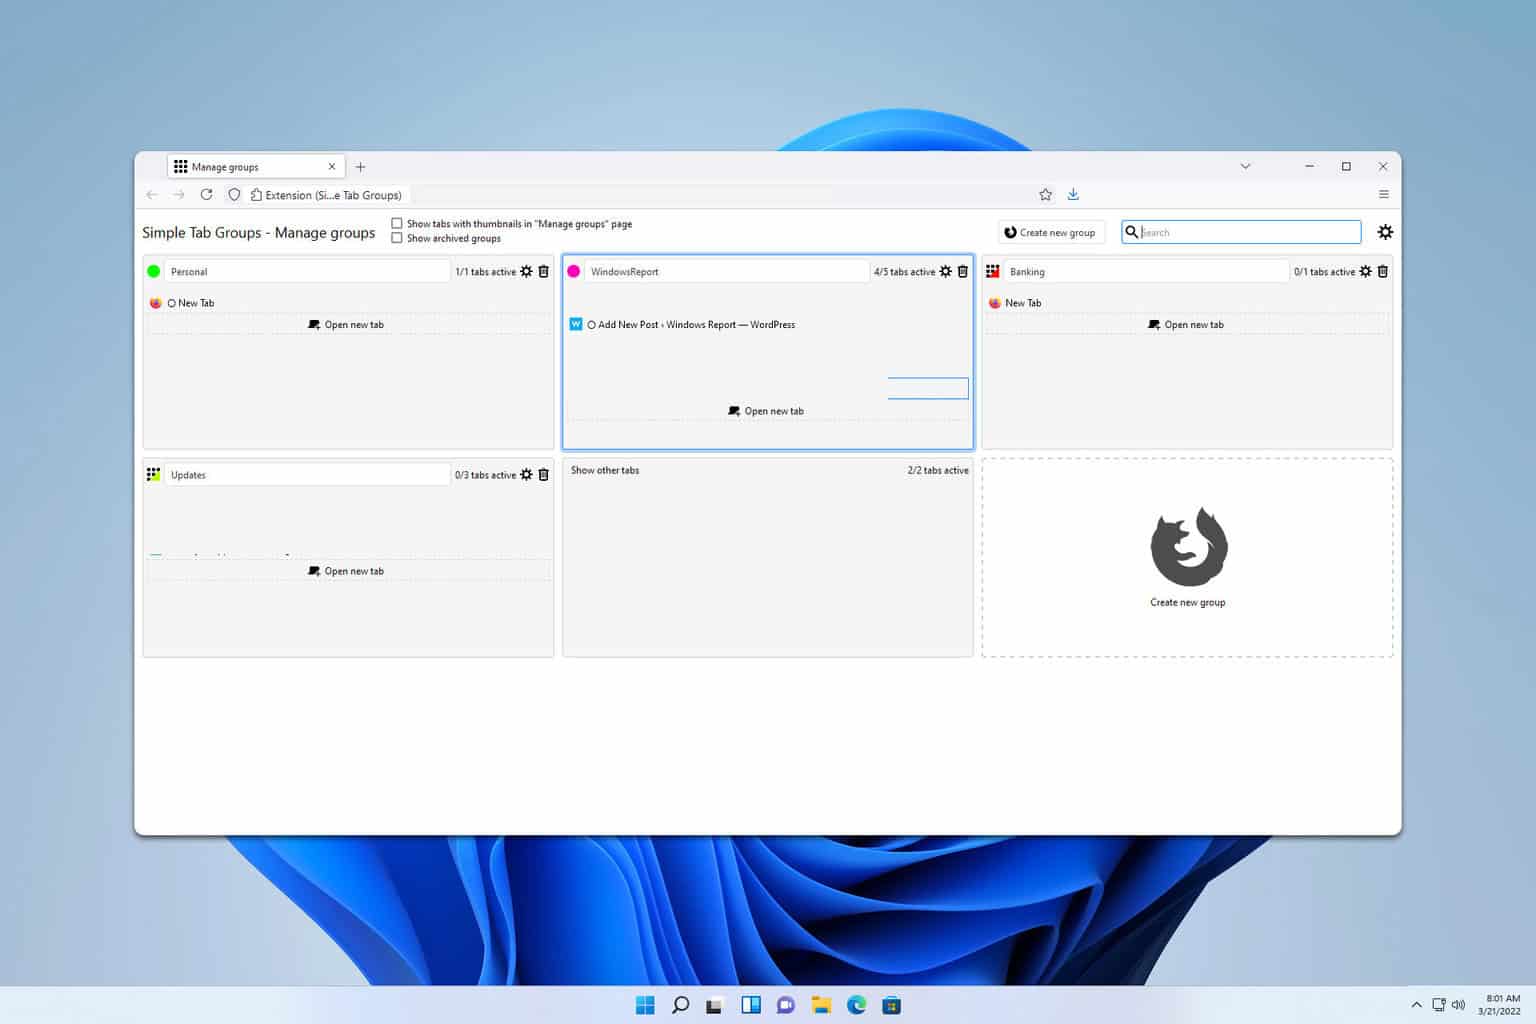Go forward to next page

(x=179, y=194)
